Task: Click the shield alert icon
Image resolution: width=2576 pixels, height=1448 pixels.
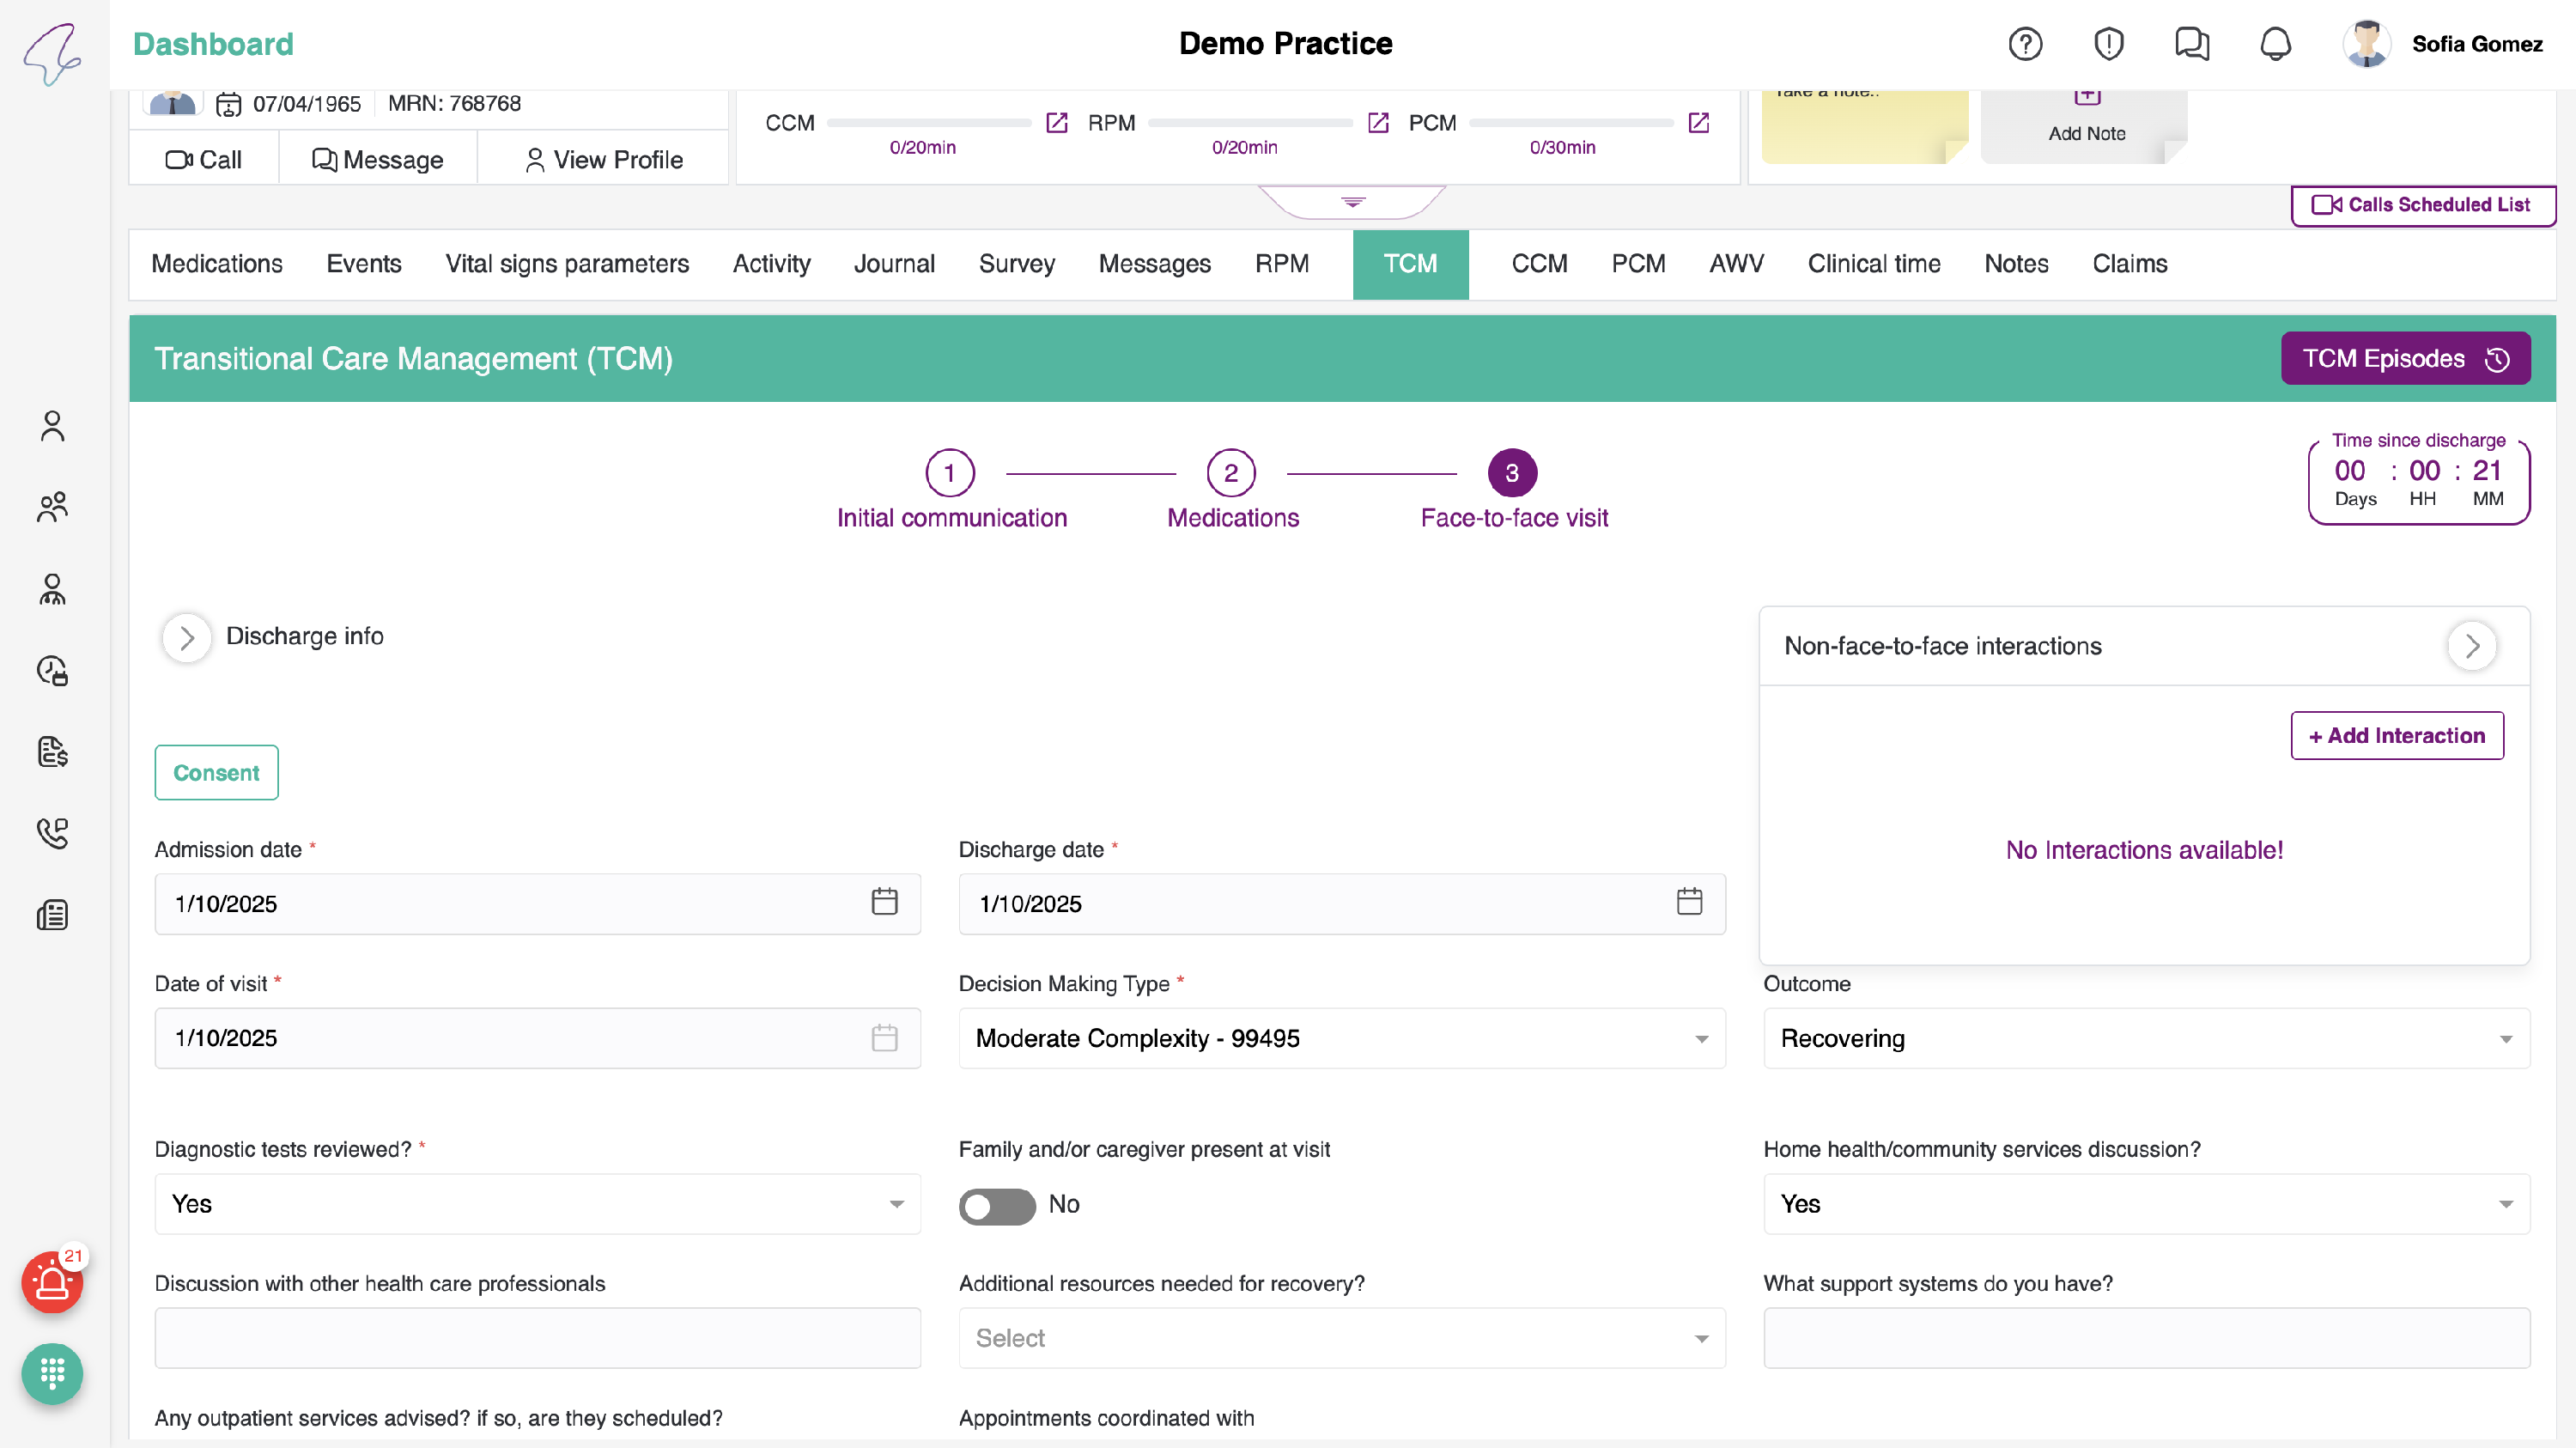Action: tap(2108, 44)
